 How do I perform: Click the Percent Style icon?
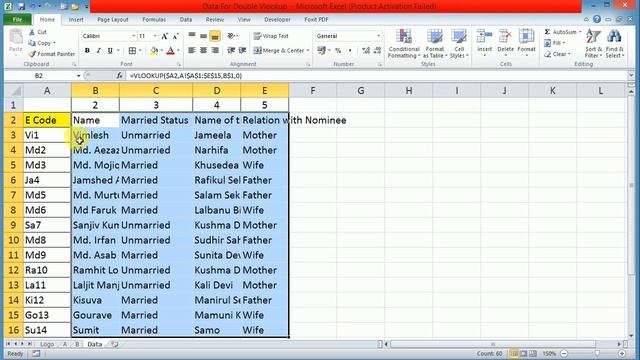tap(338, 51)
